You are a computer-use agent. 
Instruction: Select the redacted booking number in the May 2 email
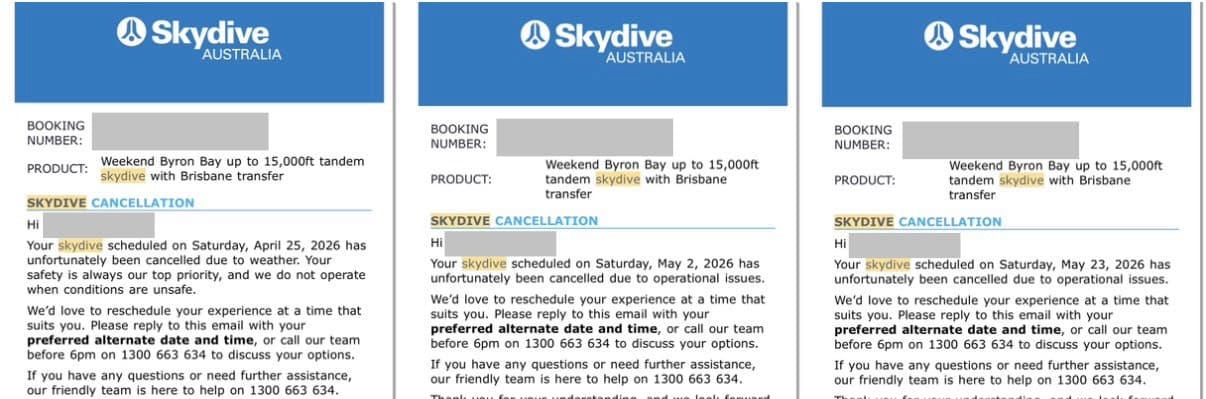(584, 136)
